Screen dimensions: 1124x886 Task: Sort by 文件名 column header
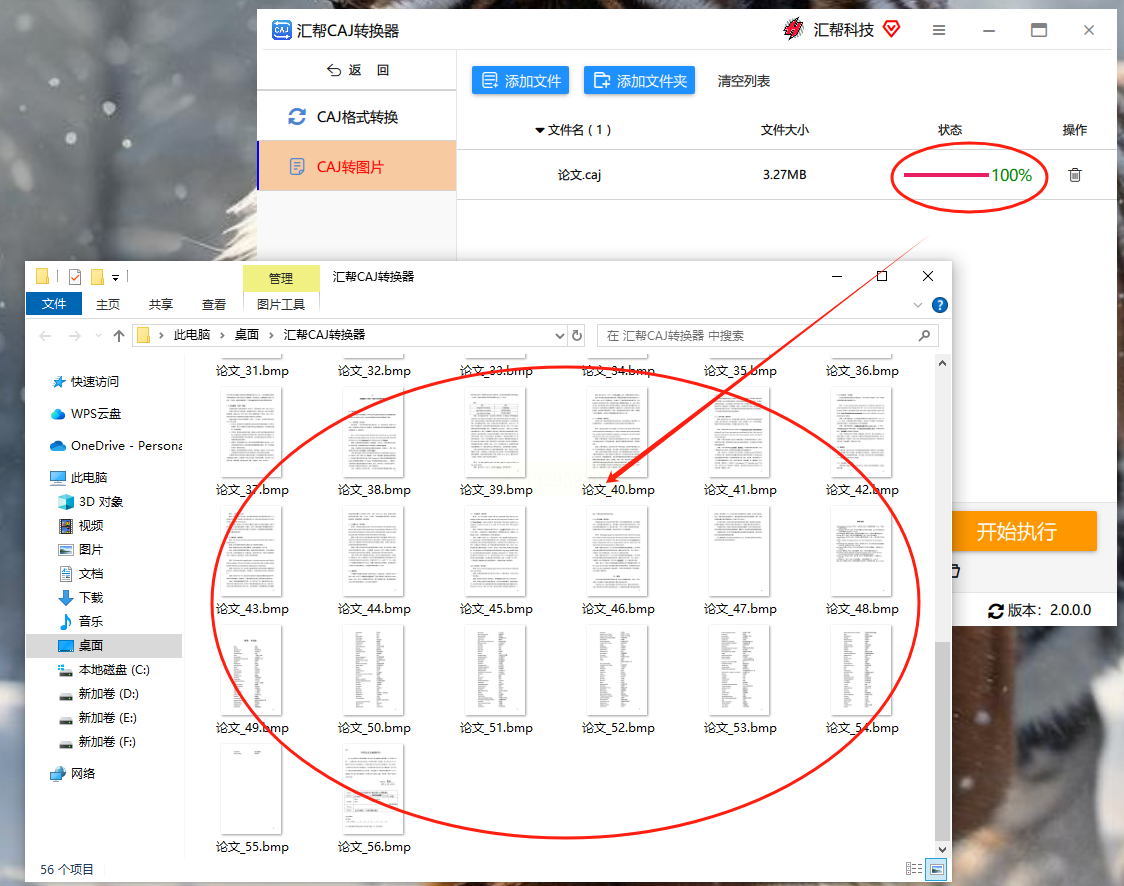click(573, 130)
